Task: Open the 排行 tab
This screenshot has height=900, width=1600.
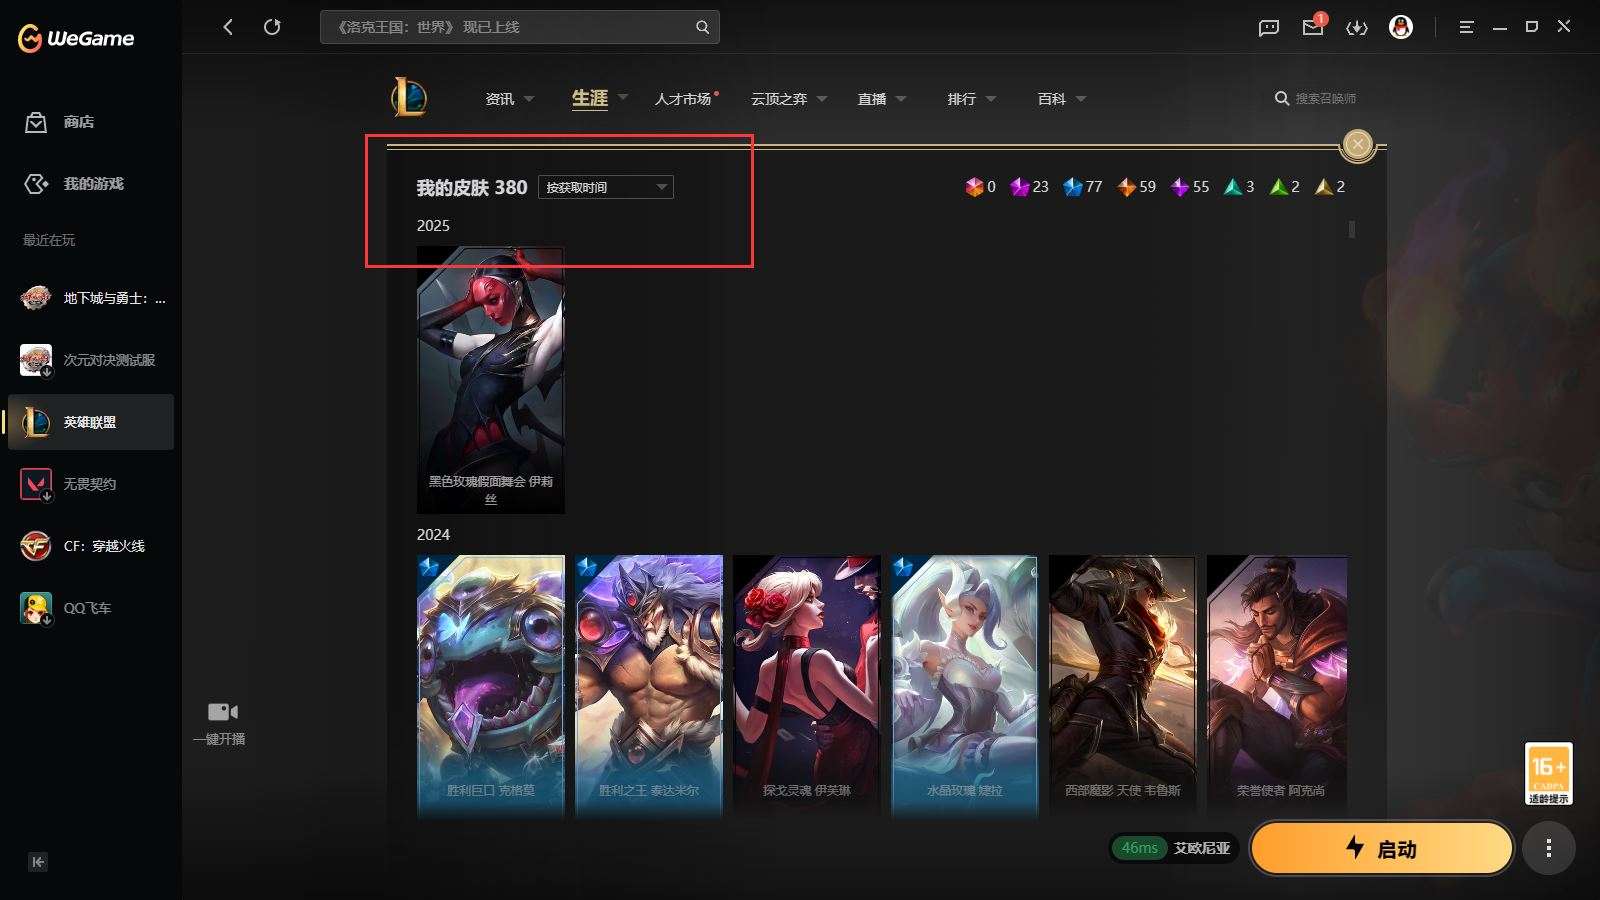Action: 962,99
